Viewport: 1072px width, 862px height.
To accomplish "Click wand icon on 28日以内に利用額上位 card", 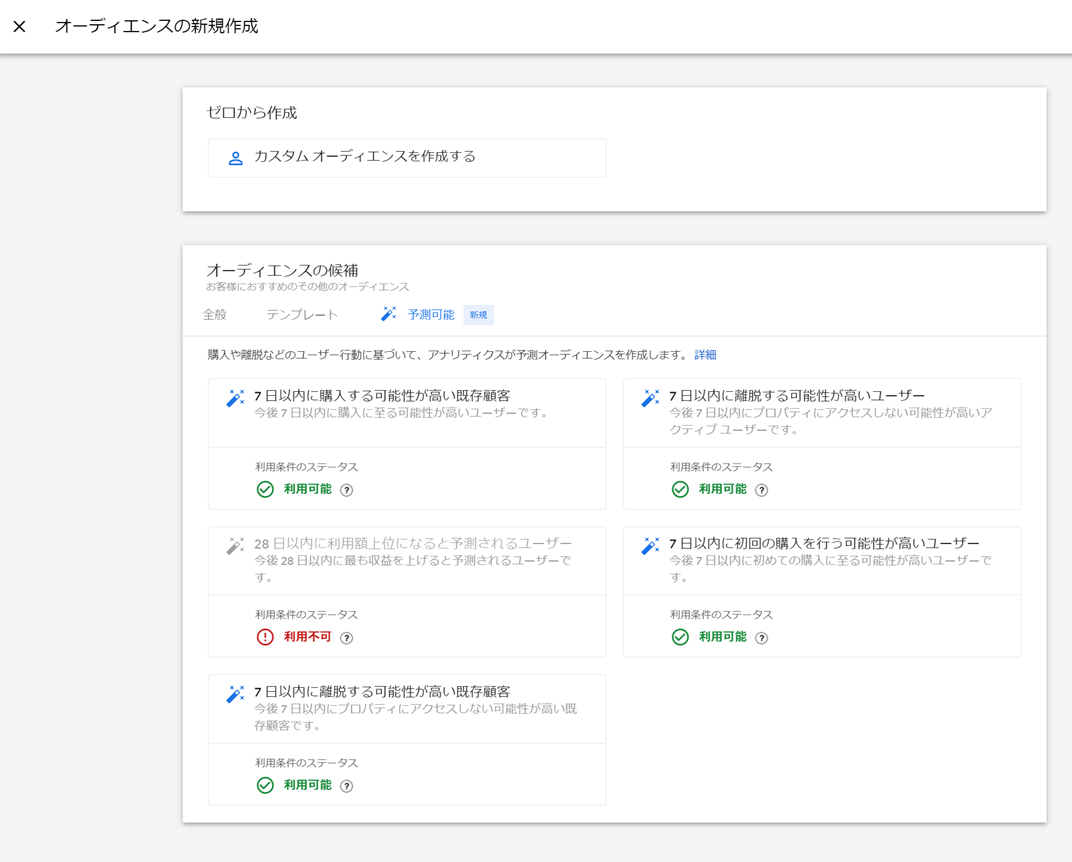I will tap(235, 546).
